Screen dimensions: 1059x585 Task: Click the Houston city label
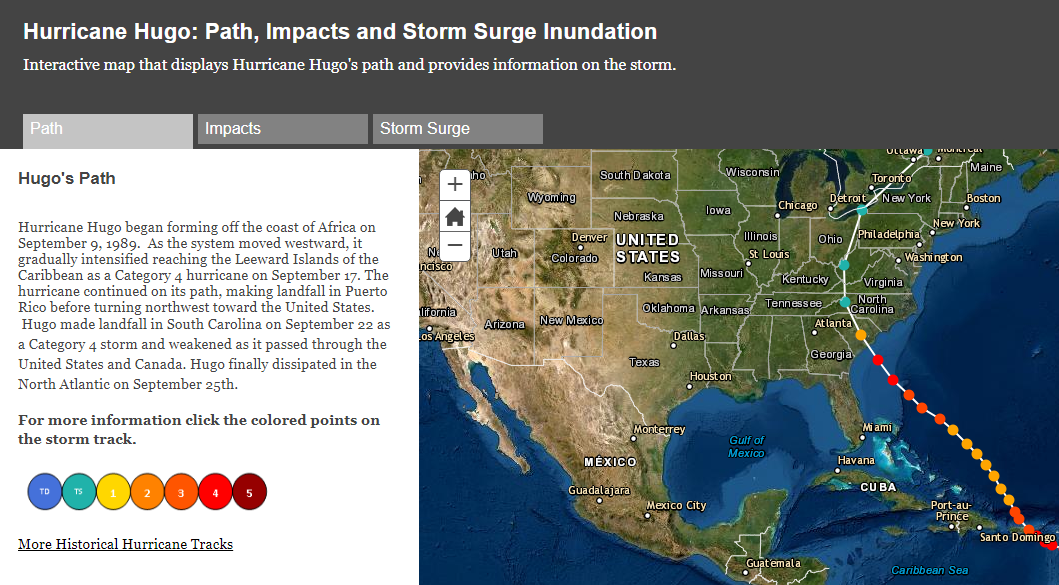click(711, 376)
